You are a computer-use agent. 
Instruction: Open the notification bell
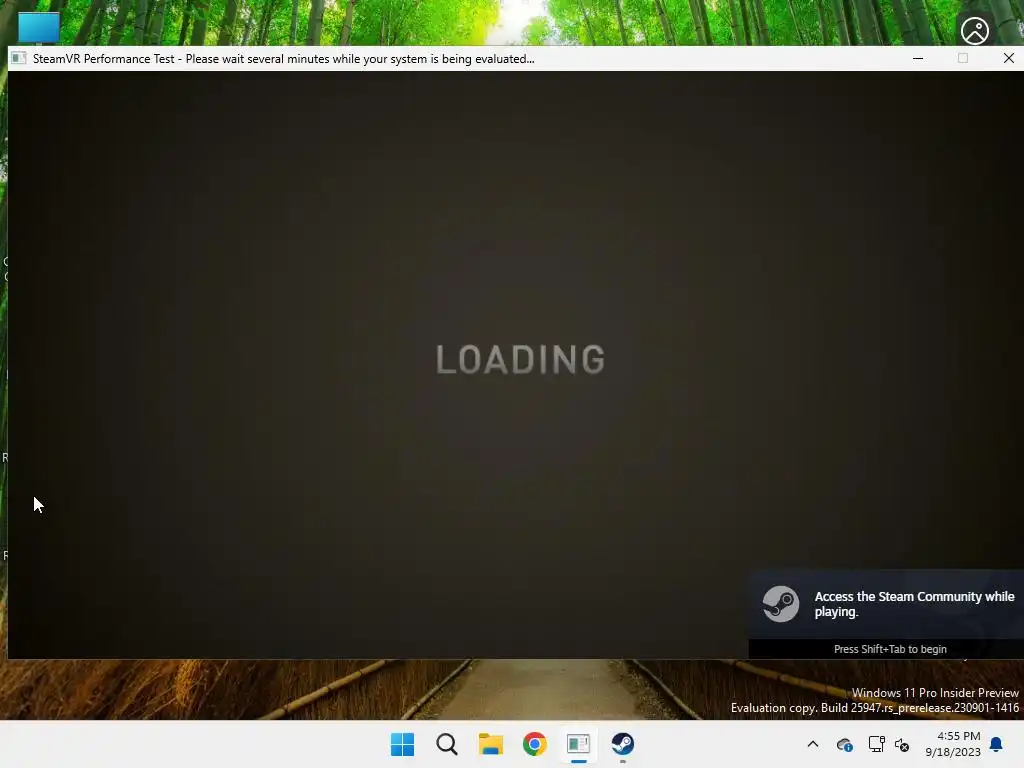point(996,744)
